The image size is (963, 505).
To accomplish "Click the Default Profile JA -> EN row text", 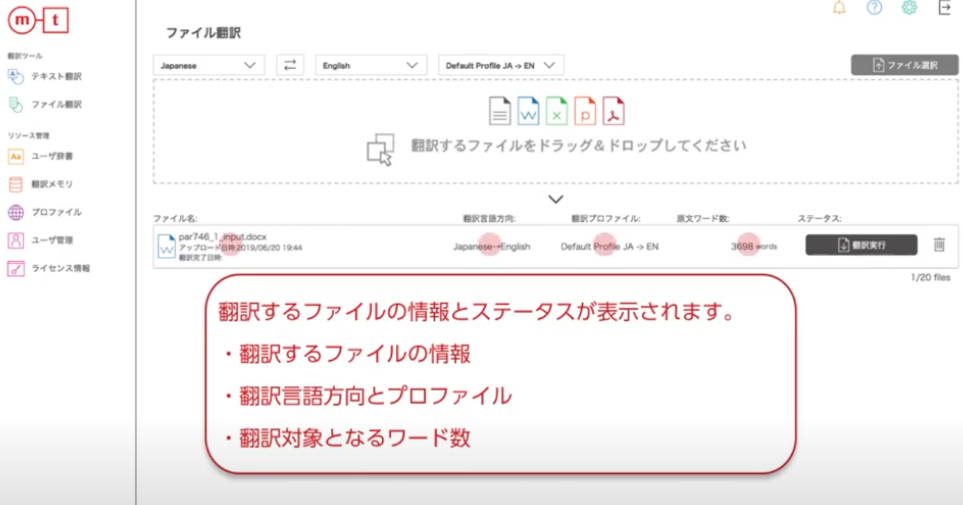I will [609, 246].
